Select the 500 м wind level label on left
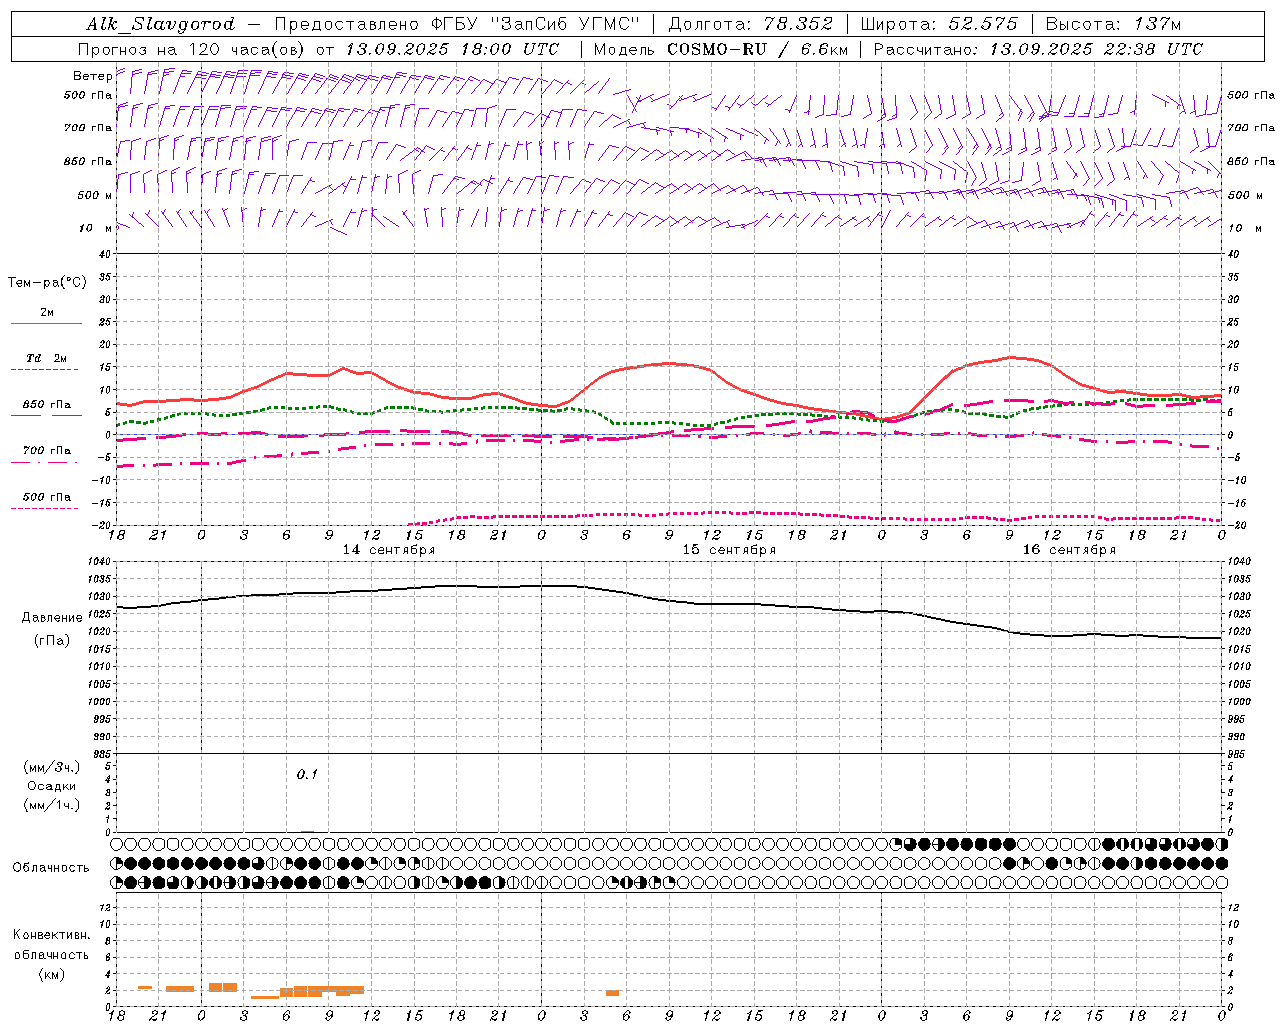Screen dimensions: 1280x1024 [93, 195]
